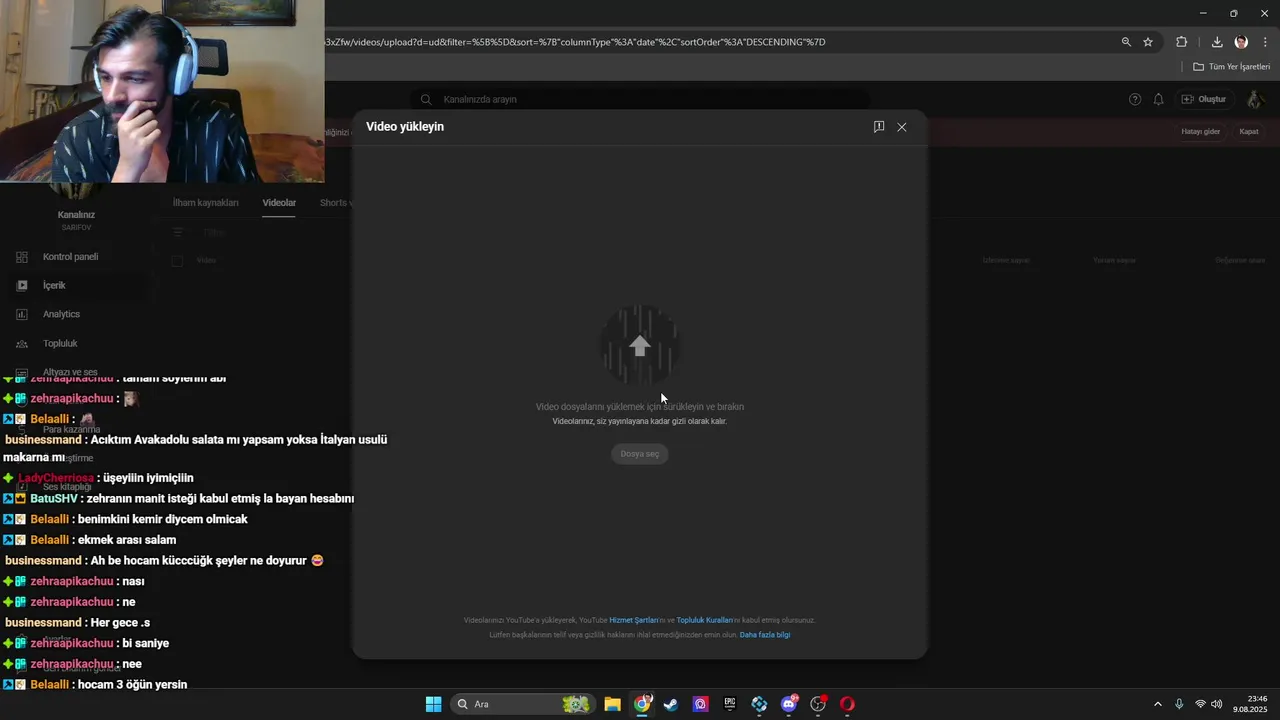Image resolution: width=1280 pixels, height=720 pixels.
Task: Switch to Chrome in the taskbar
Action: (x=642, y=704)
